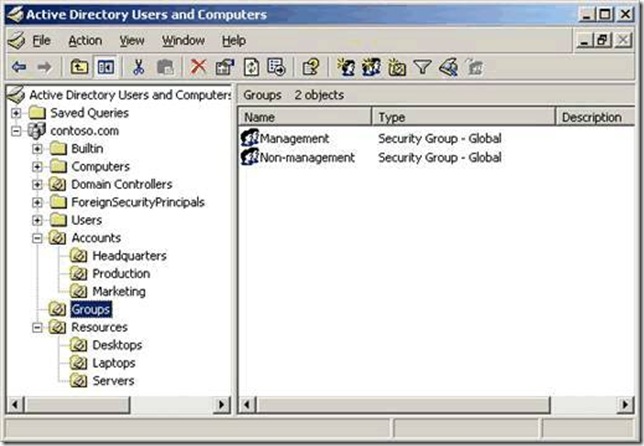The width and height of the screenshot is (644, 446).
Task: Select the Resources OU
Action: click(99, 327)
